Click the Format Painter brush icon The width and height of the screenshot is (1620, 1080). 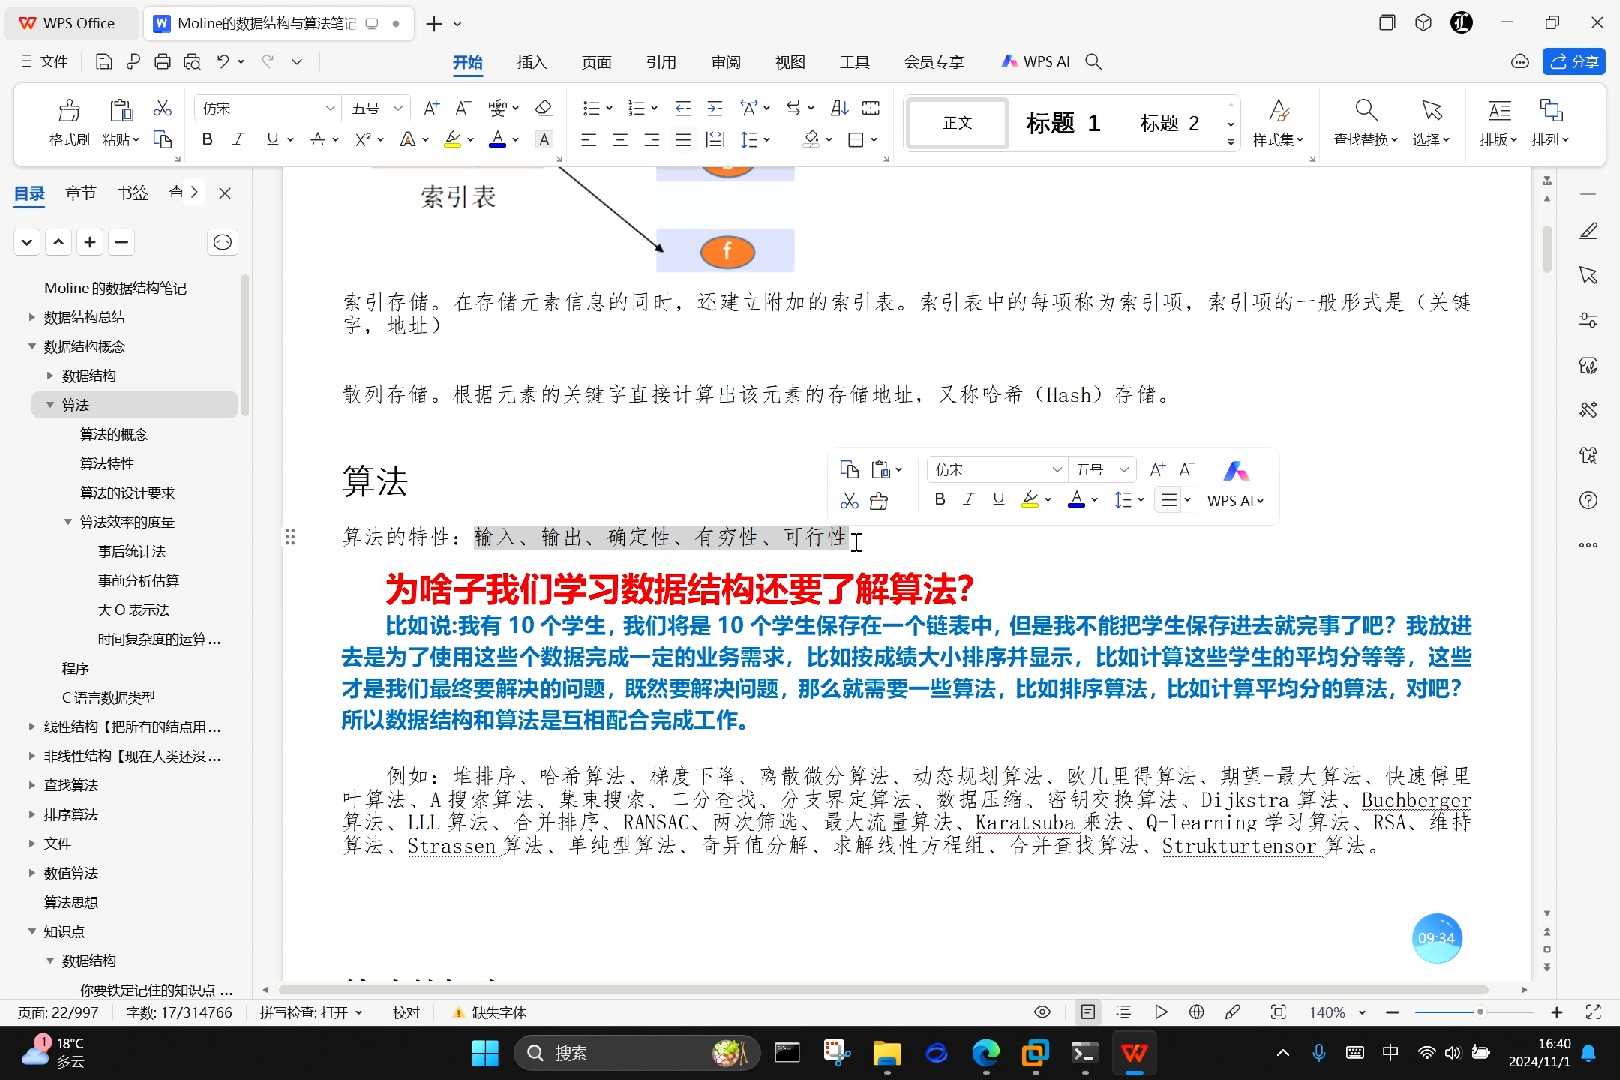coord(69,110)
